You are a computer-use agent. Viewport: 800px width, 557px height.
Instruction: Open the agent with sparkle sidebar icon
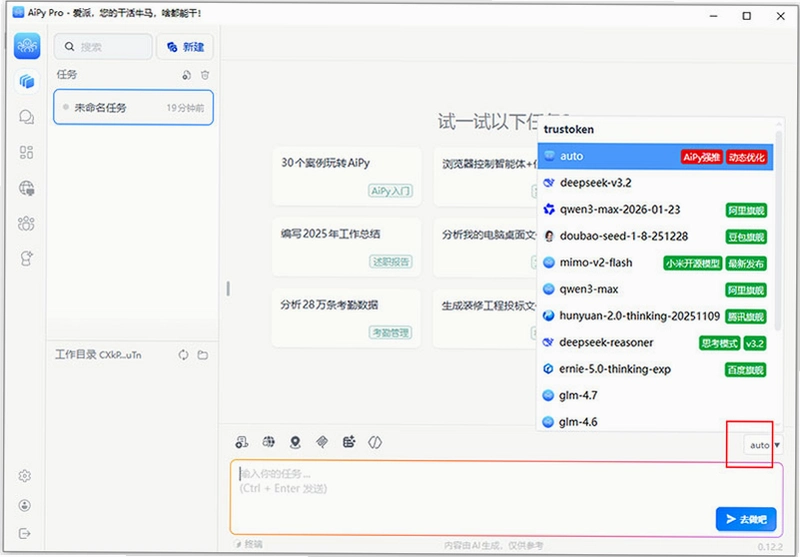[x=27, y=258]
